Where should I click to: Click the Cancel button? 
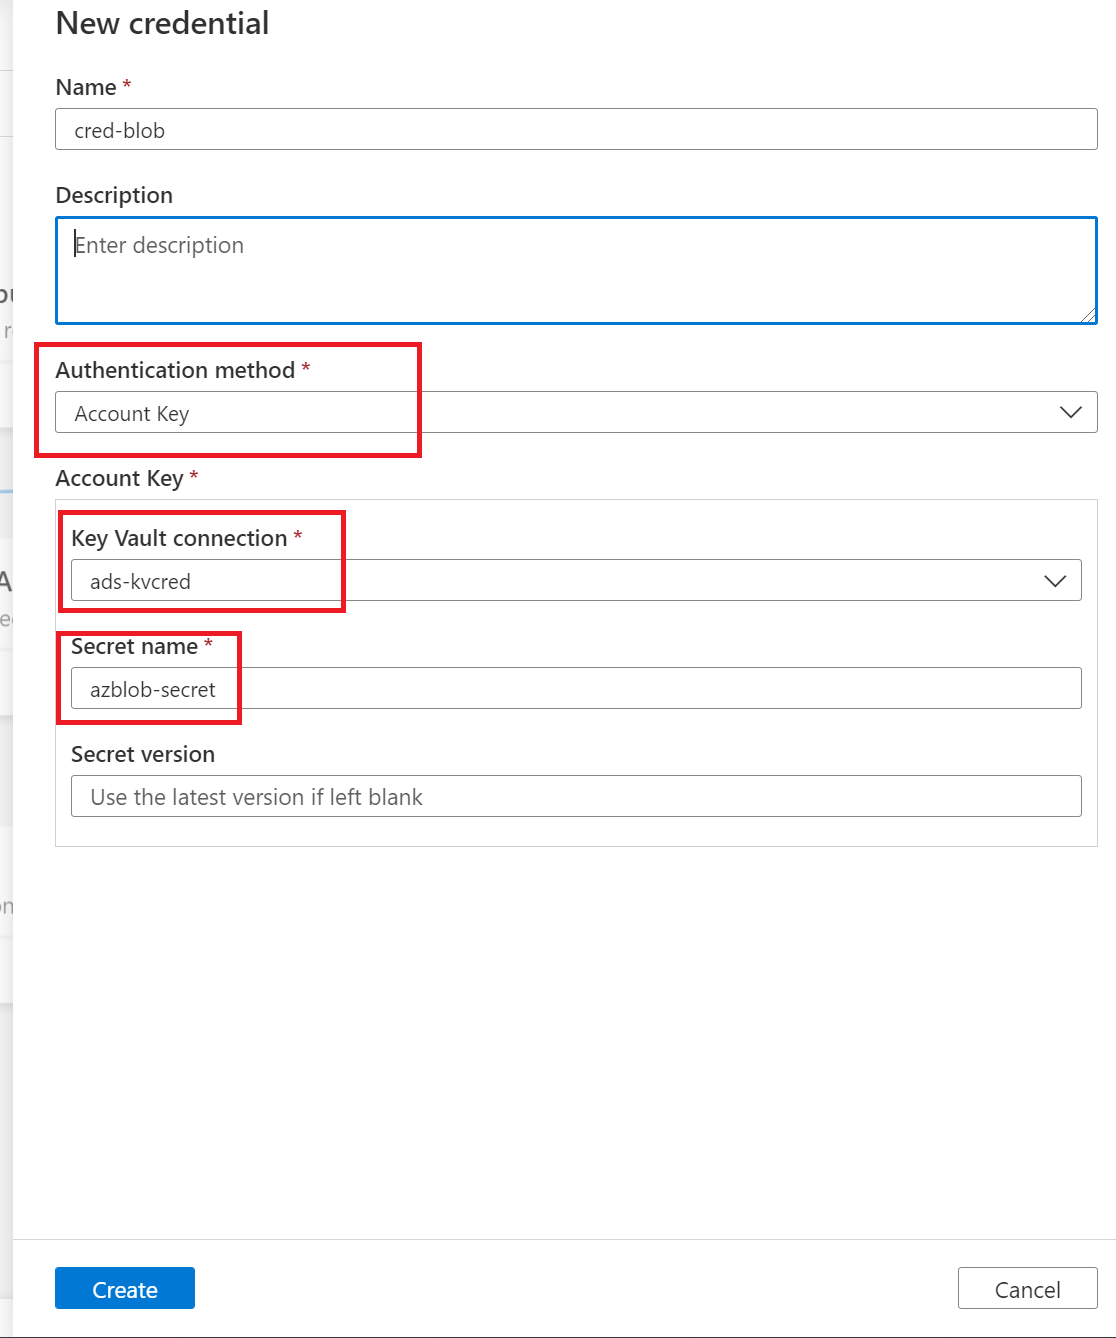pos(1028,1289)
